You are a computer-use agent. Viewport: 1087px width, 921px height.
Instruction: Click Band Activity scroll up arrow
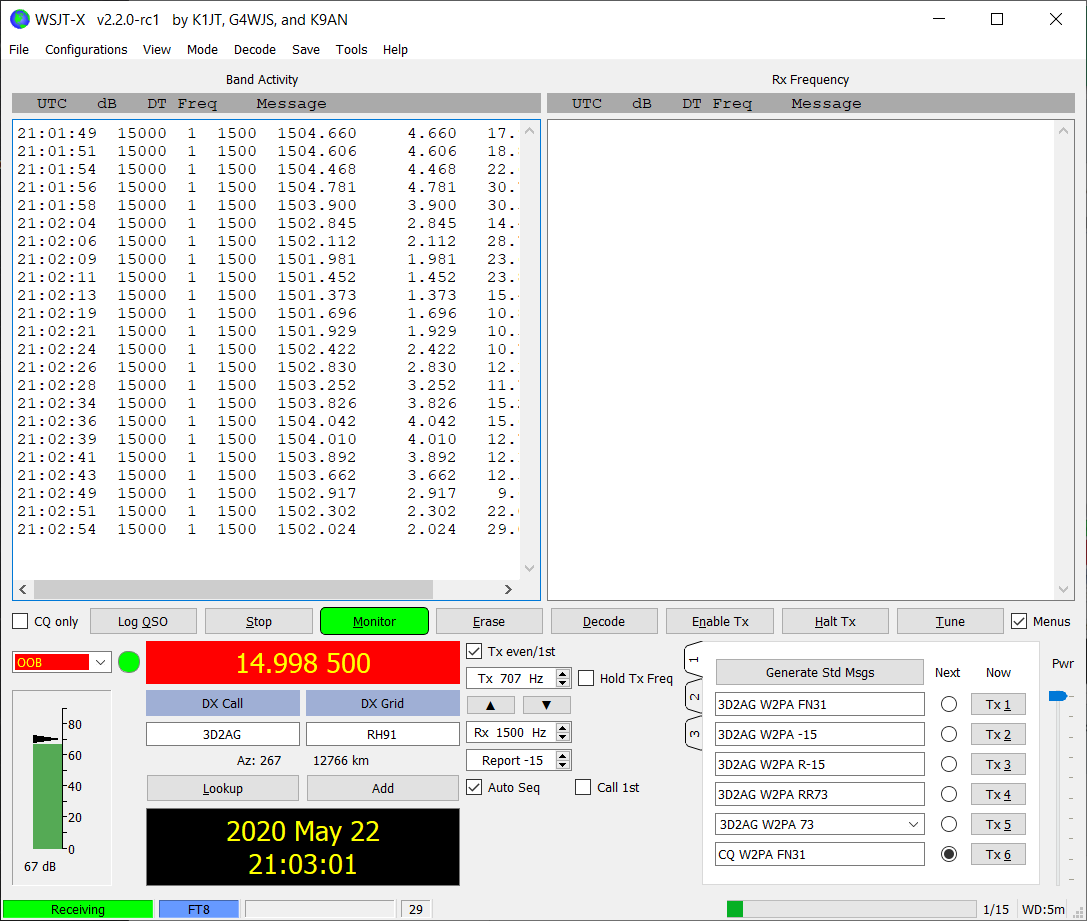coord(530,130)
